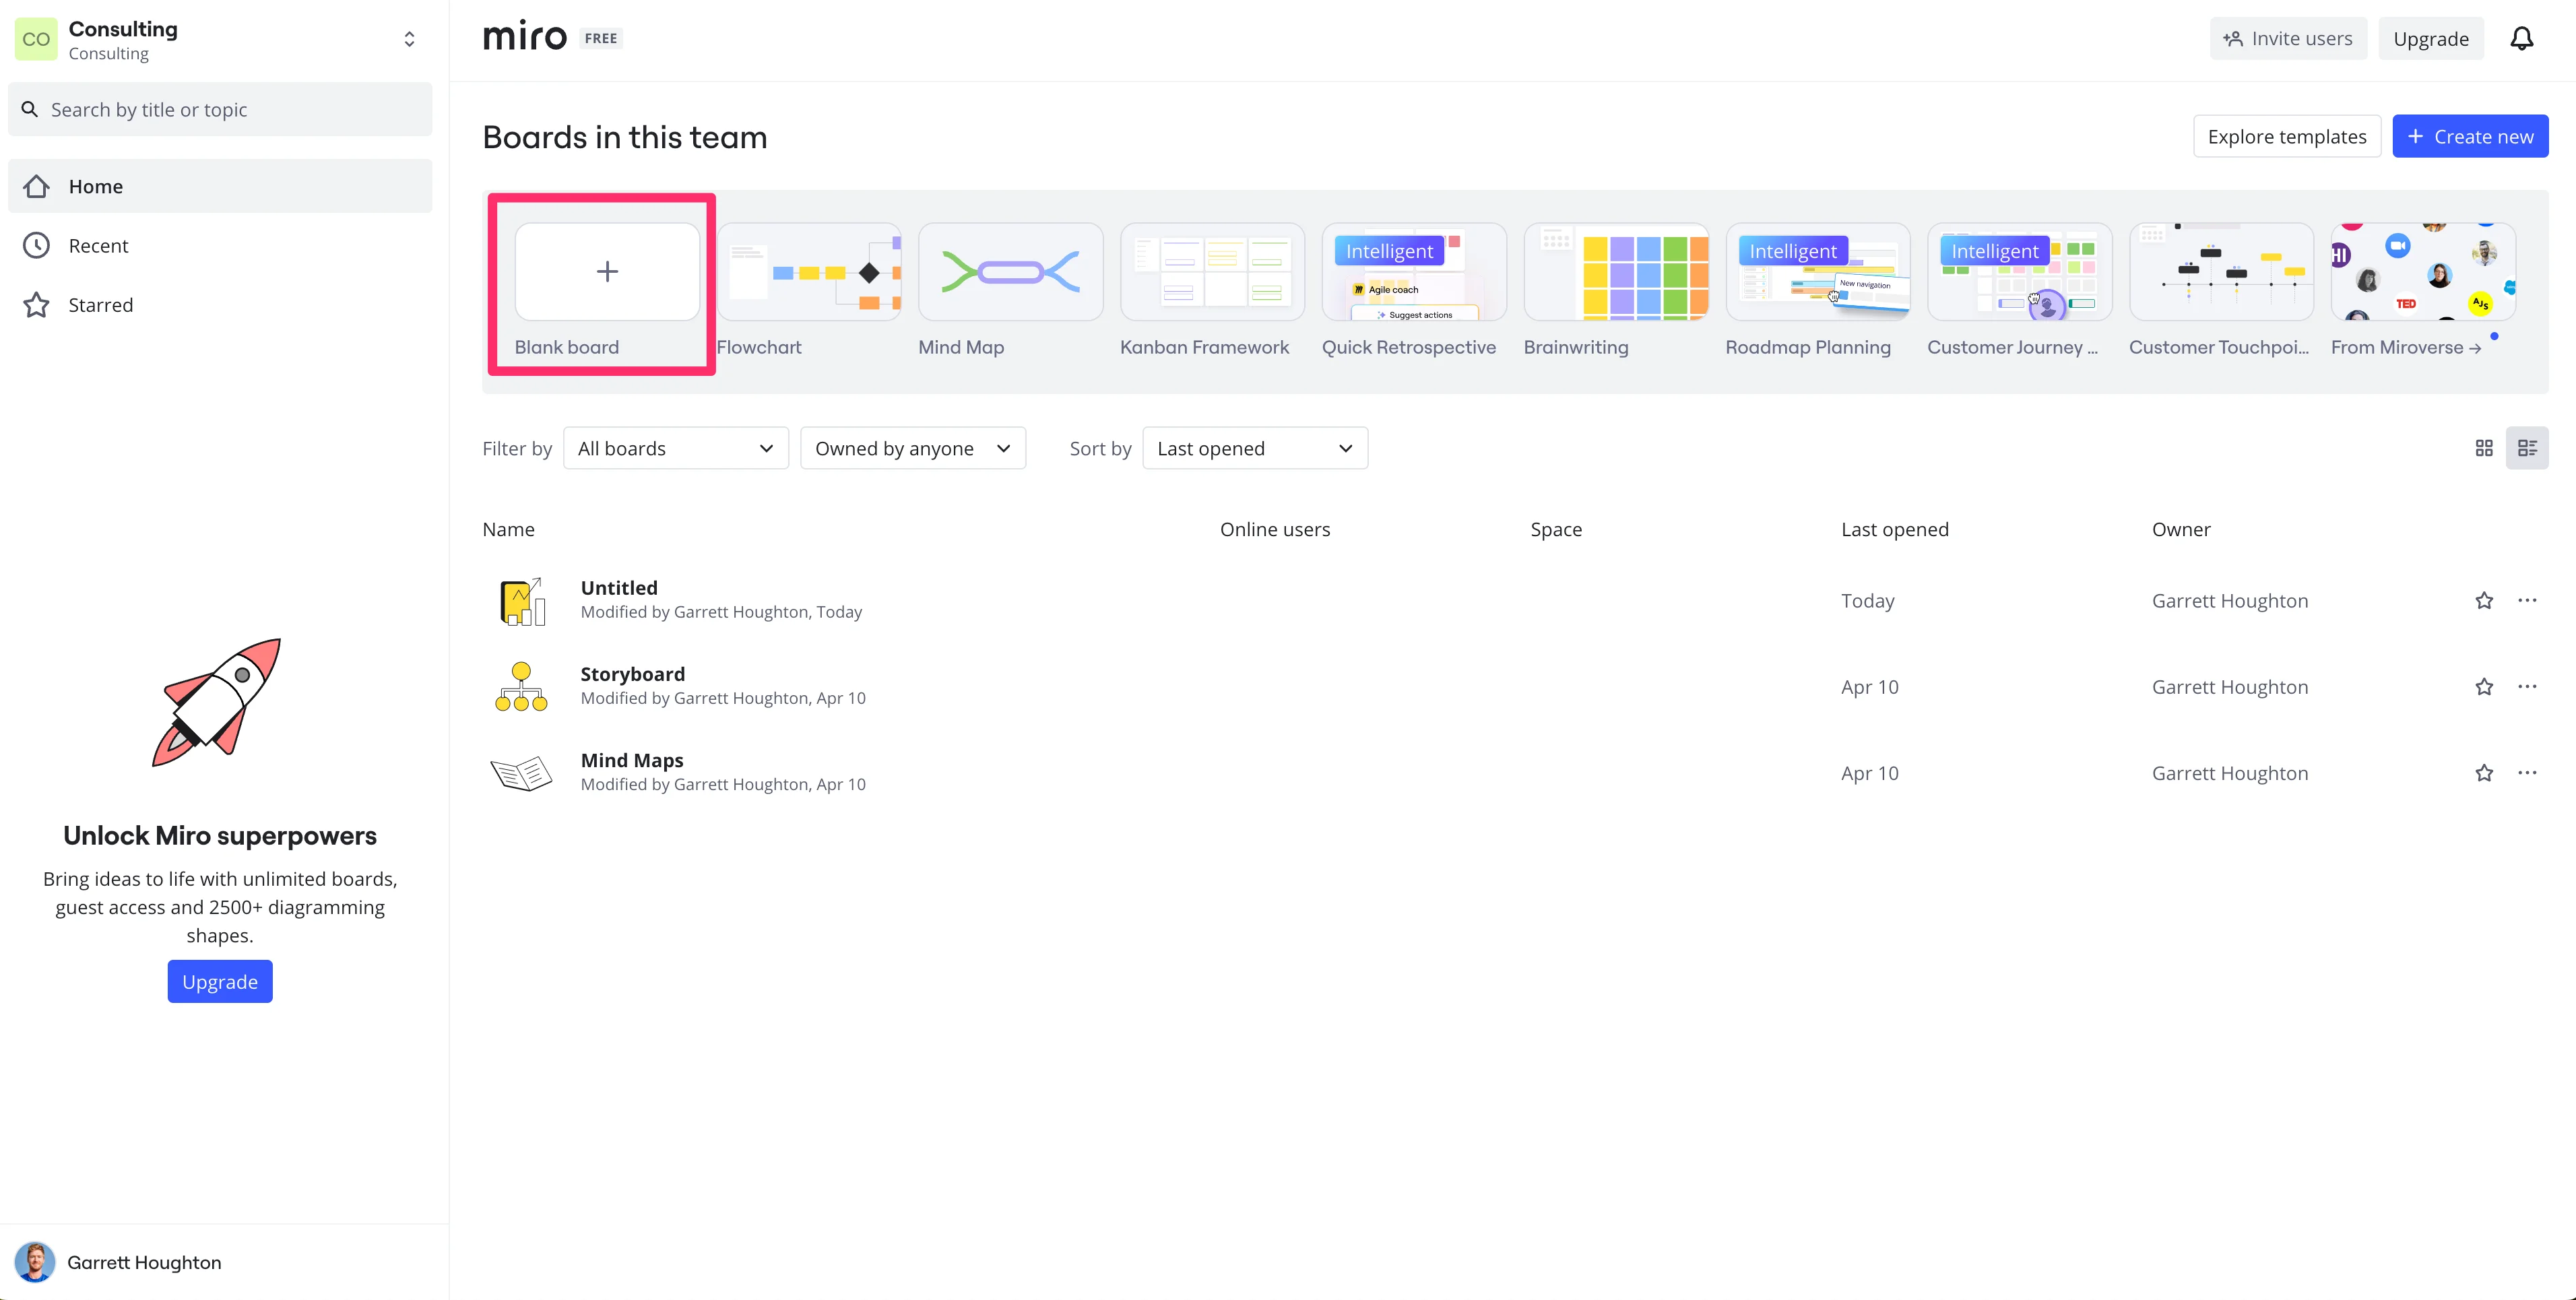
Task: Click the Create new button
Action: (x=2469, y=137)
